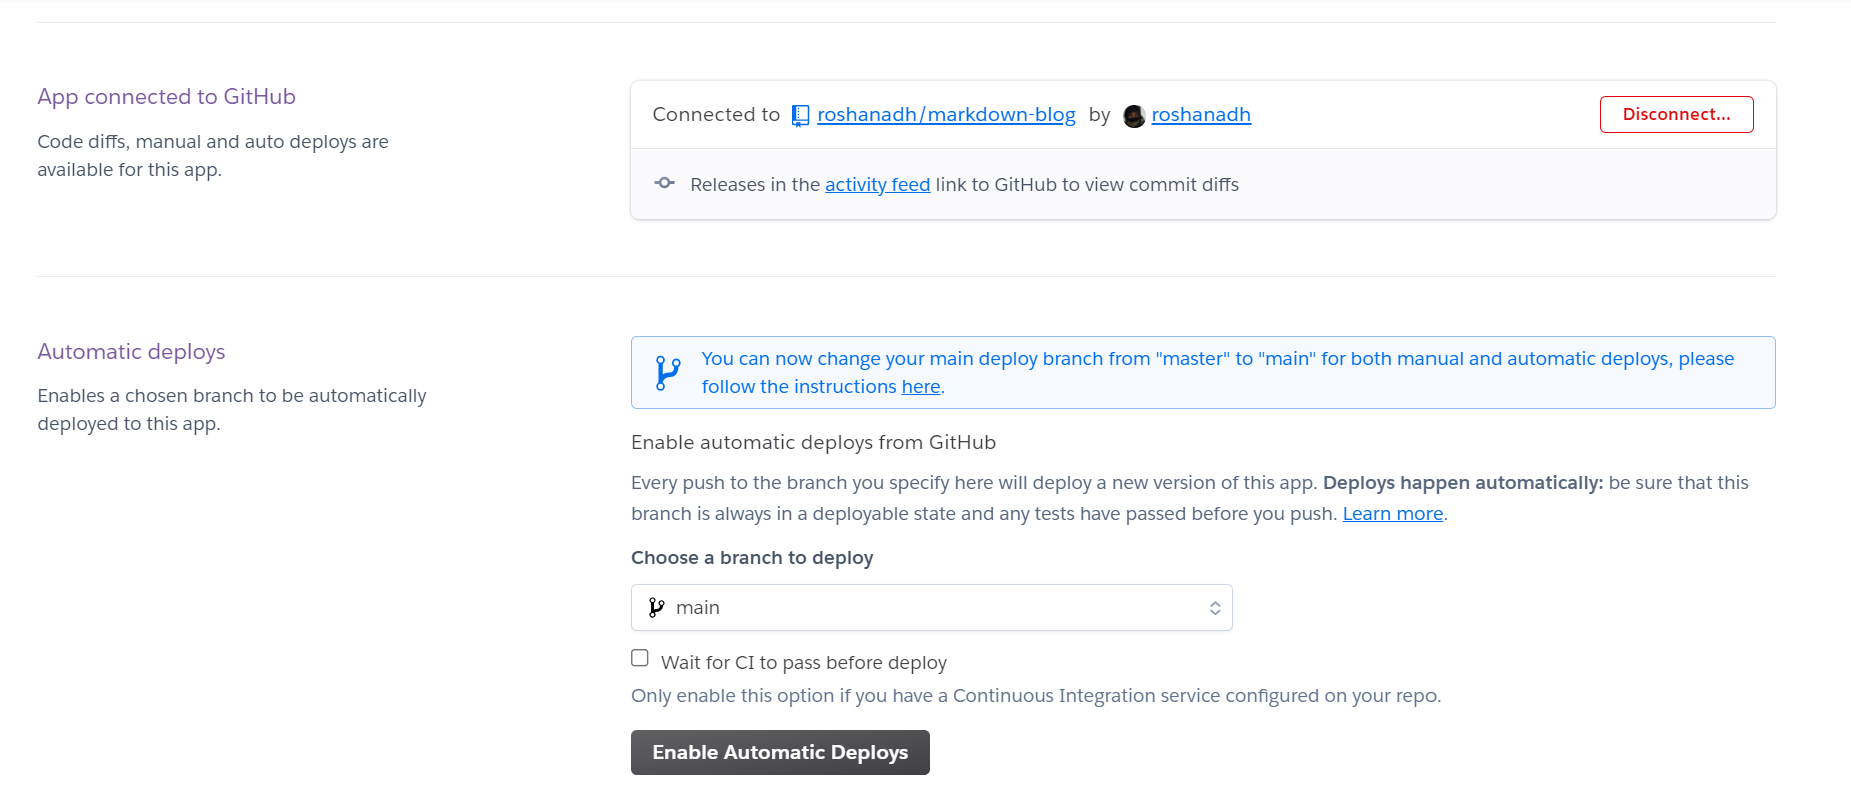This screenshot has height=800, width=1851.
Task: Click the 'Automatic deploys' section heading
Action: [131, 352]
